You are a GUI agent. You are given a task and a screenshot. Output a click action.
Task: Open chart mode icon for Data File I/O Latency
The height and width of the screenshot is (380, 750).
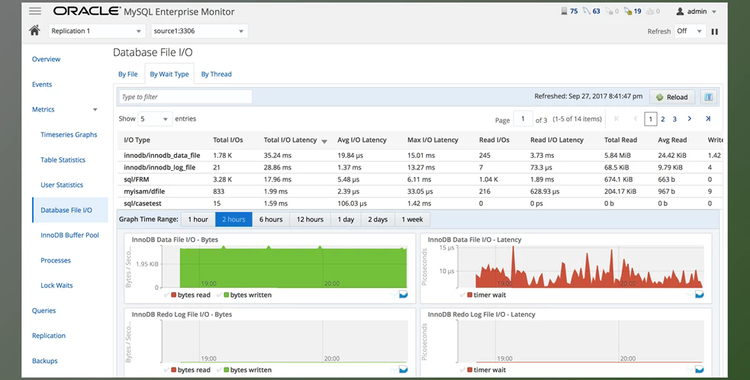coord(699,294)
